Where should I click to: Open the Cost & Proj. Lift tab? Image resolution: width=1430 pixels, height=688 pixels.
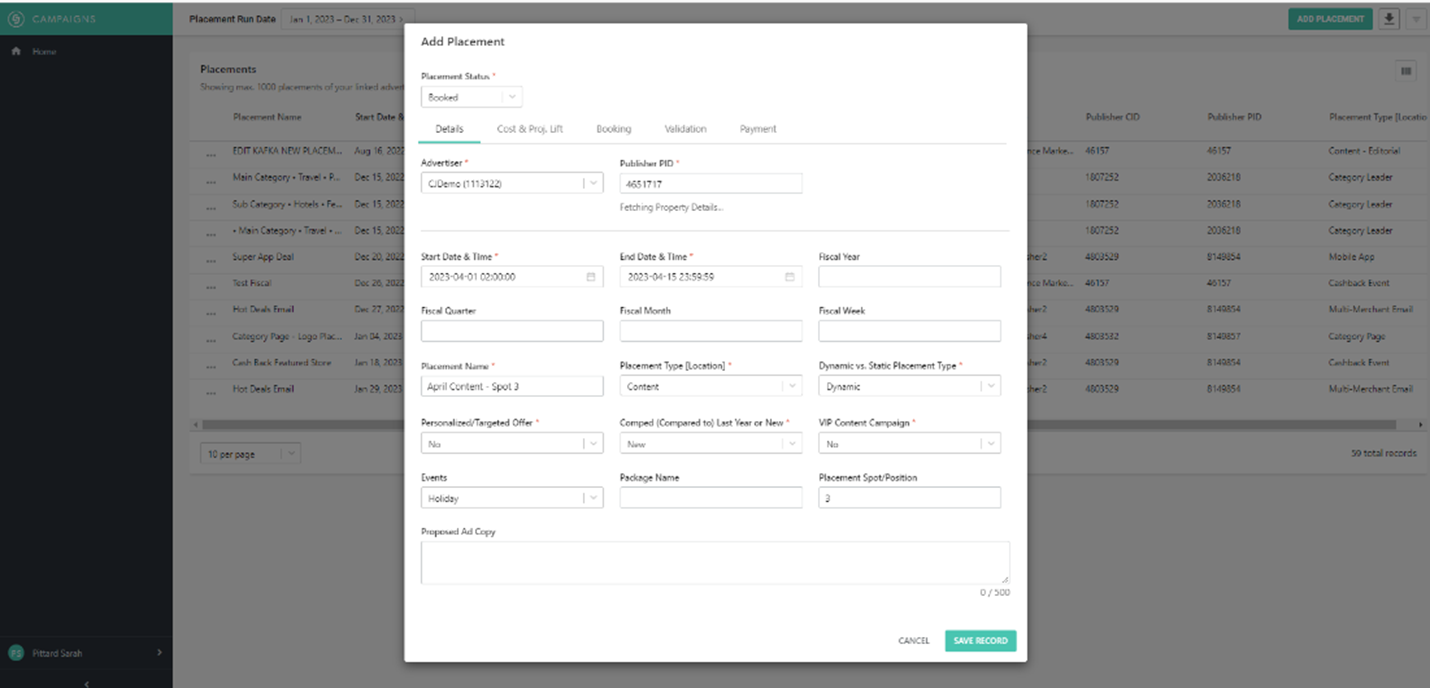pos(533,128)
